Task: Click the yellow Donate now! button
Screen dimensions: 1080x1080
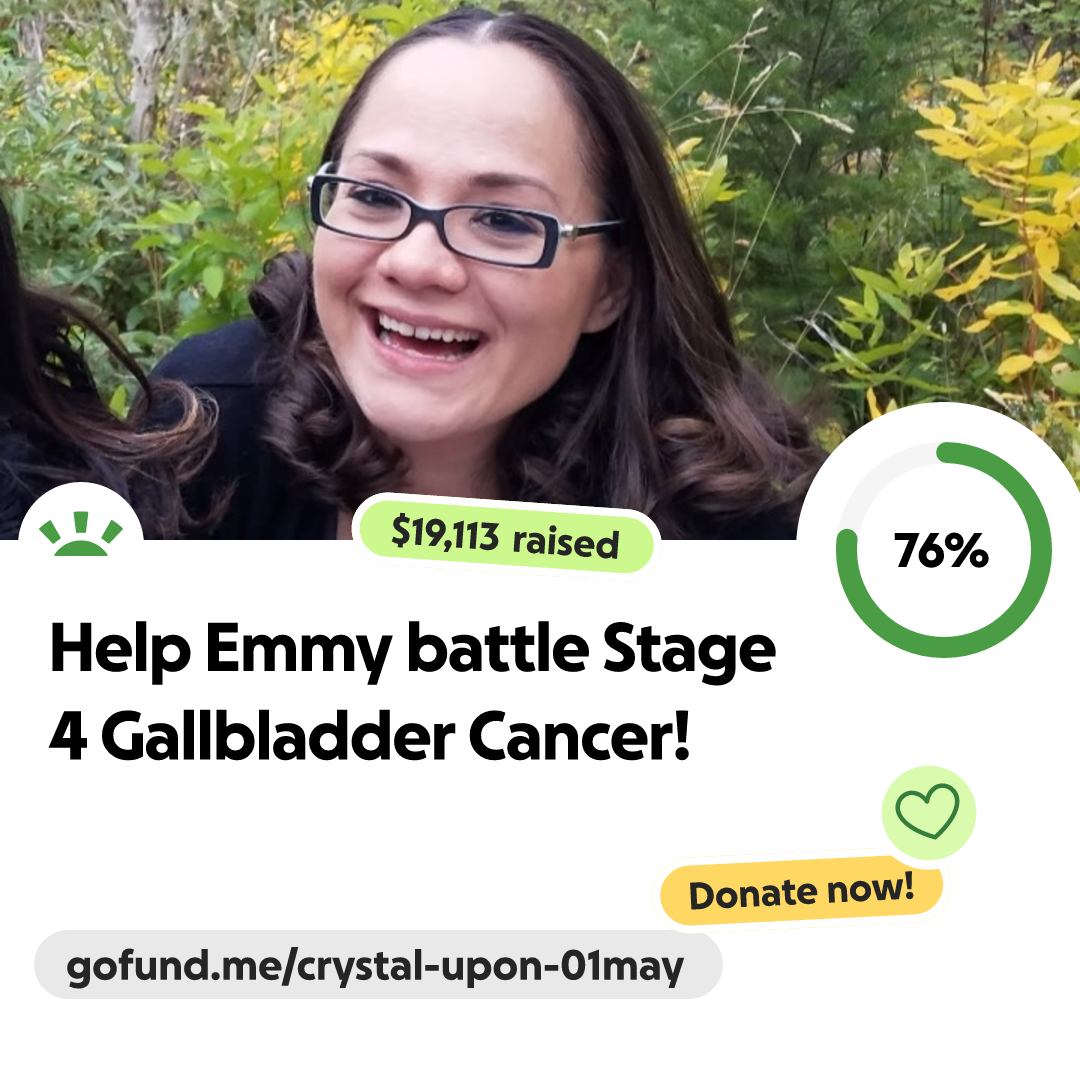Action: [801, 891]
